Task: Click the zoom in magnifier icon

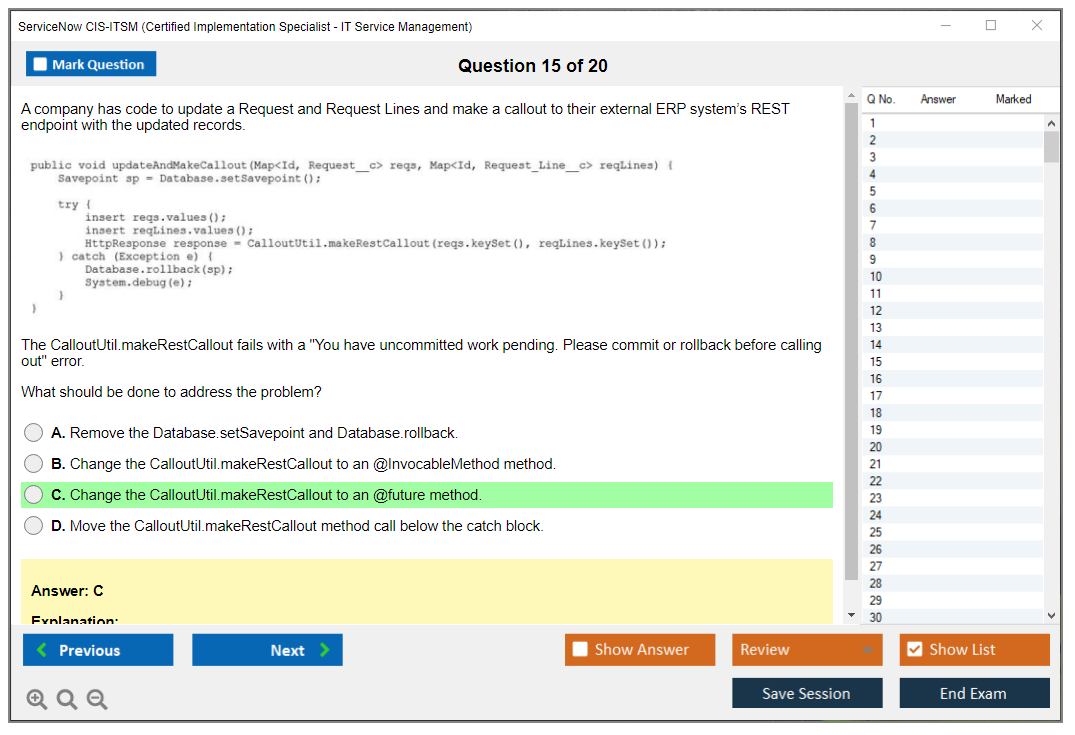Action: click(x=36, y=700)
